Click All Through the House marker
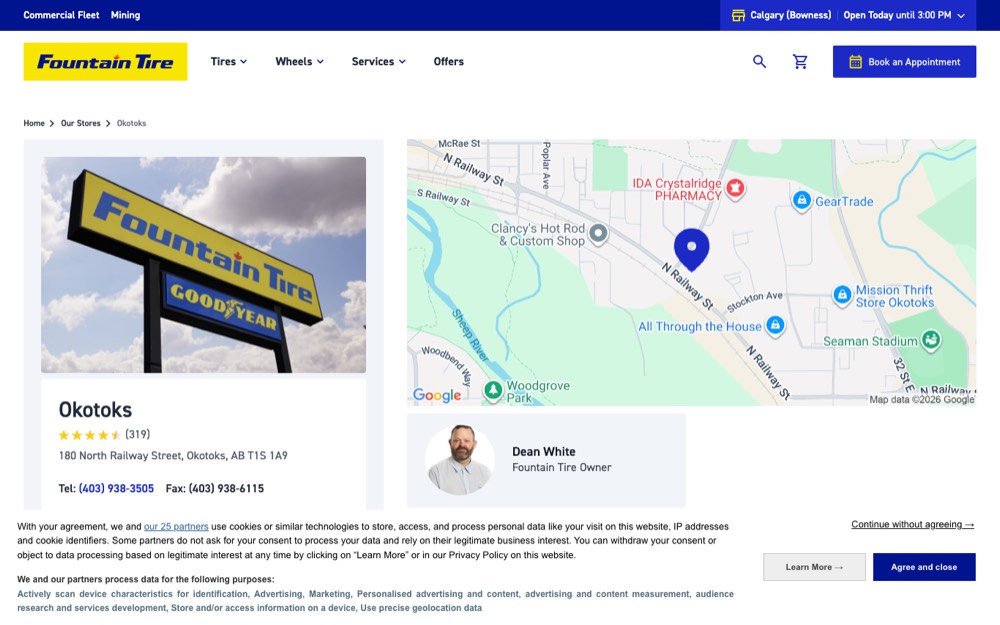Image resolution: width=1000 pixels, height=625 pixels. point(775,325)
